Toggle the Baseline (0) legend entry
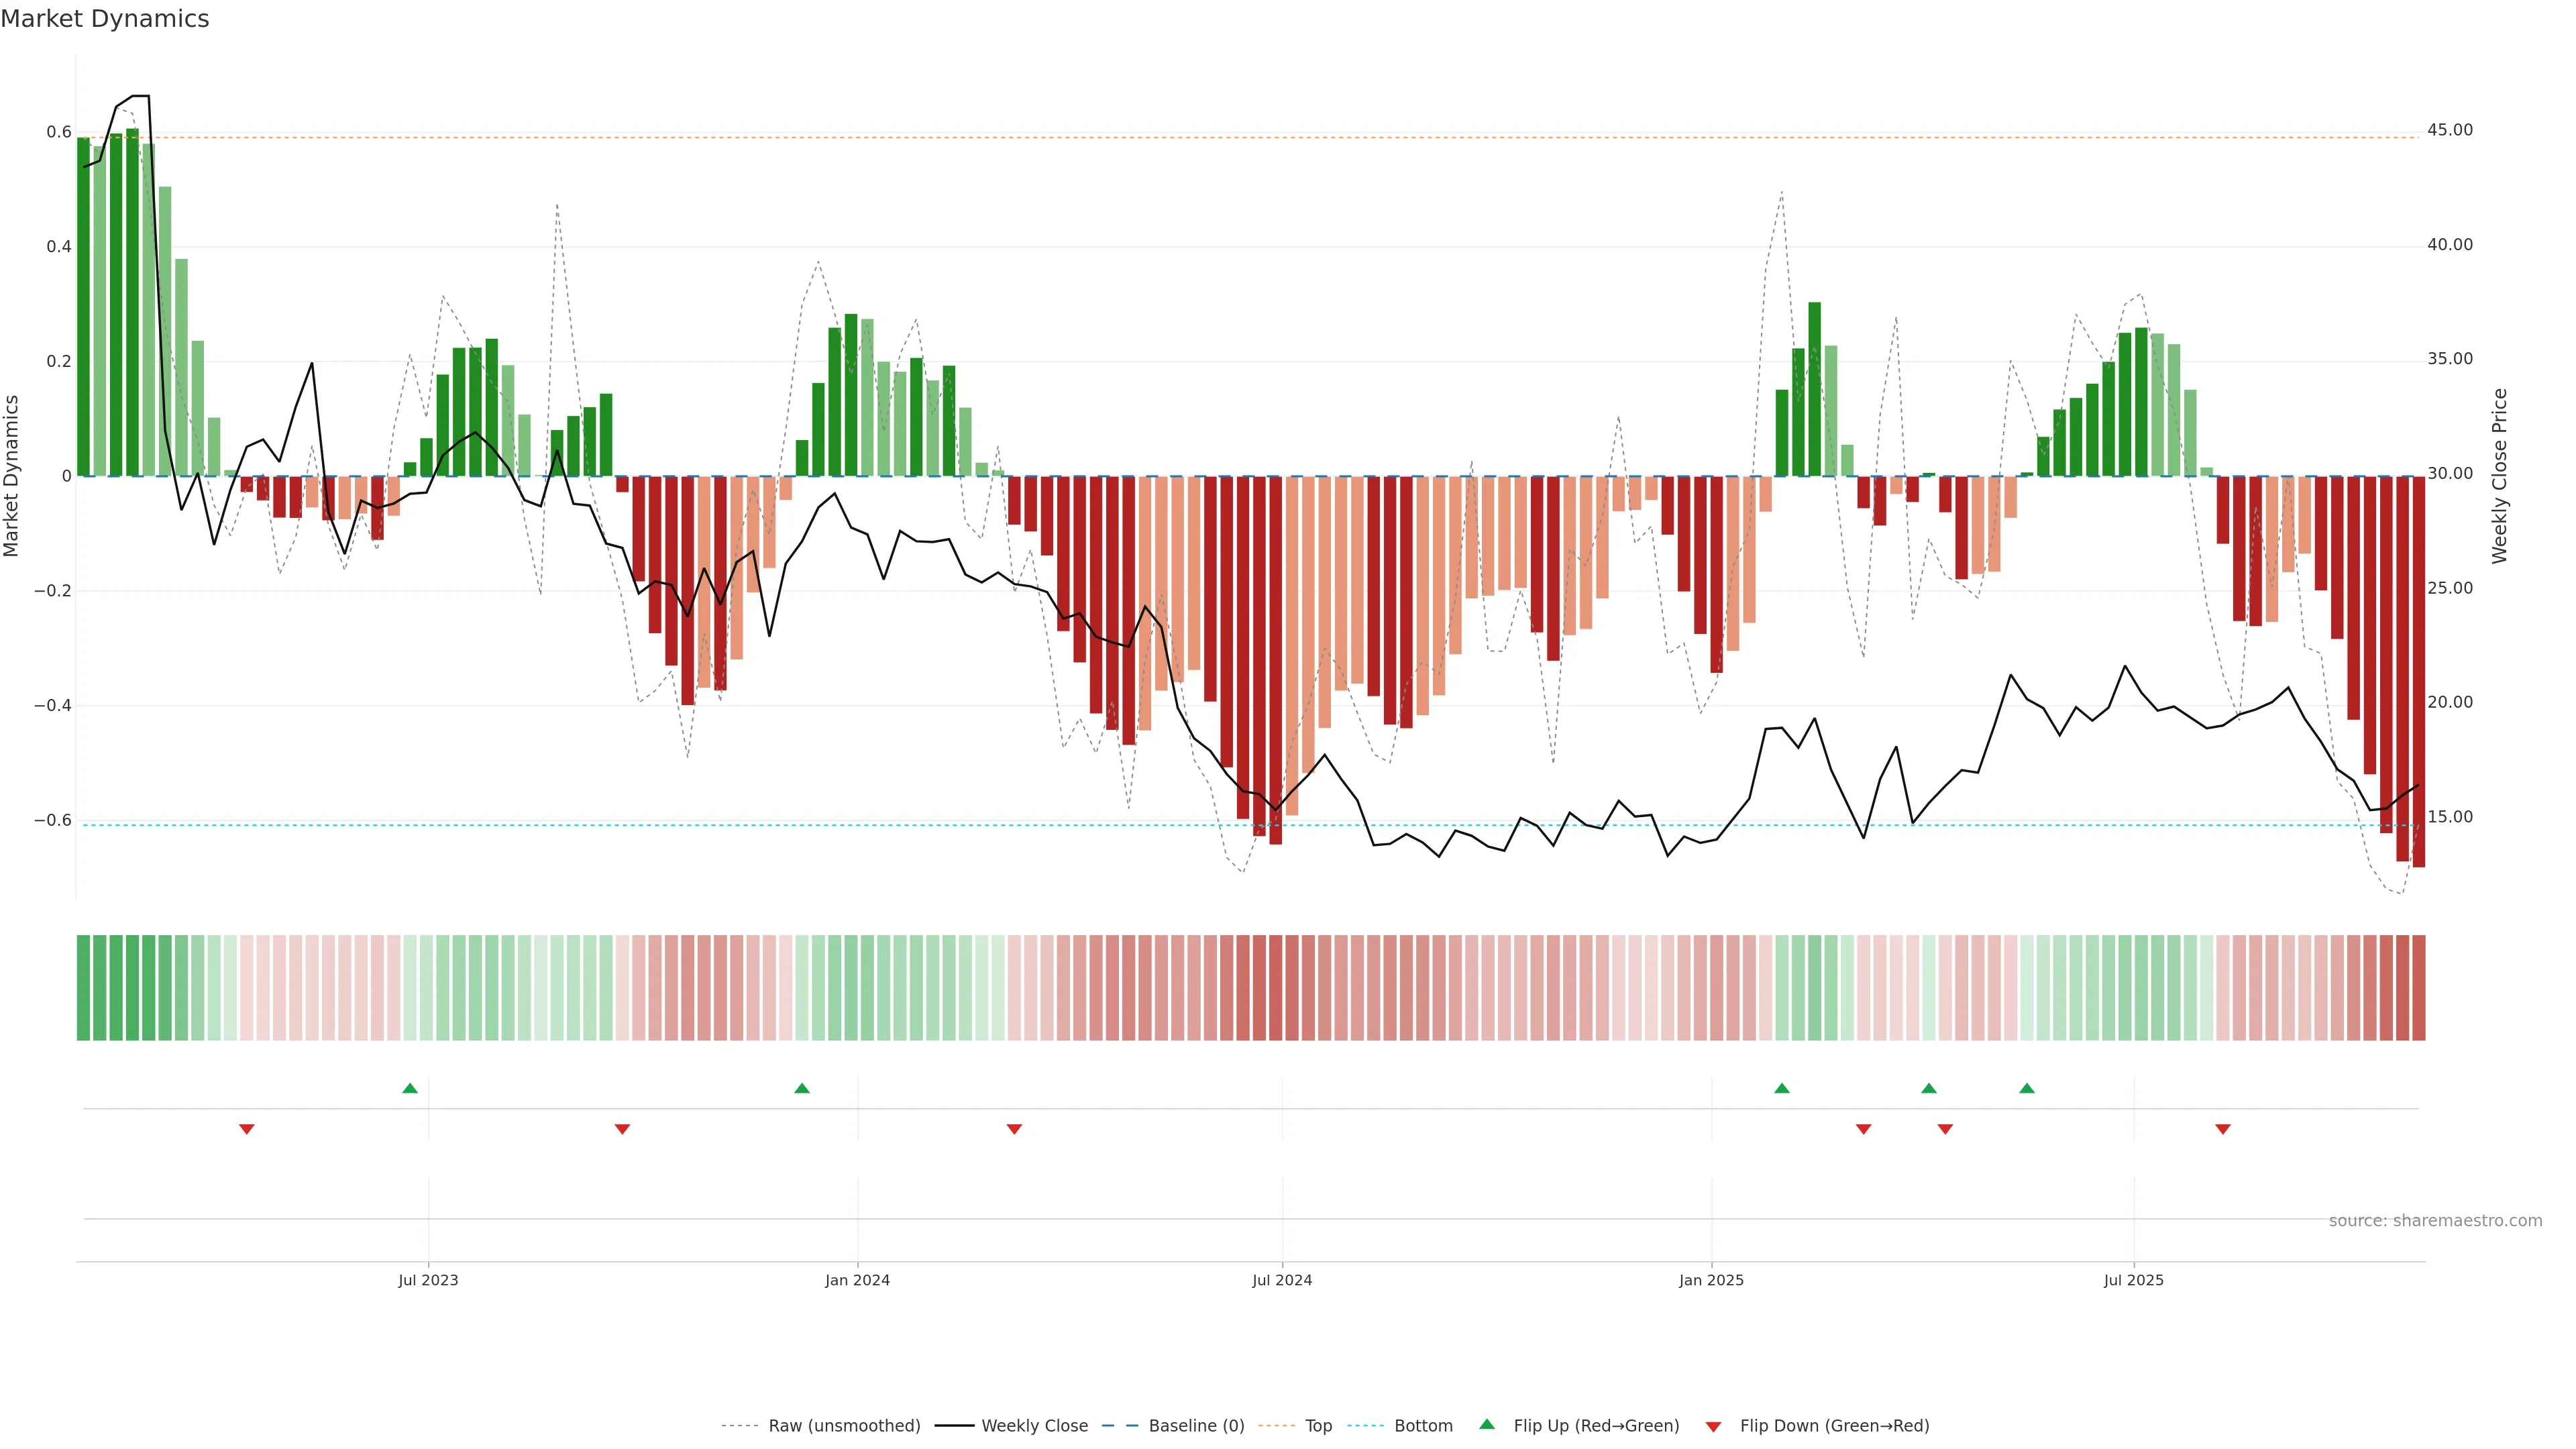The image size is (2576, 1449). tap(1196, 1426)
